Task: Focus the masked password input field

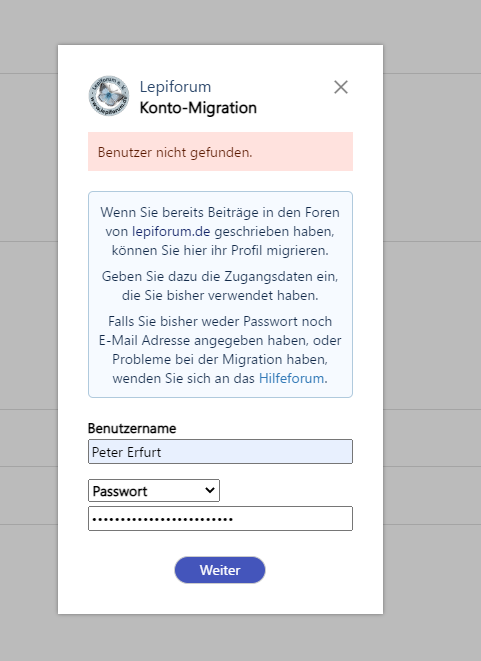Action: click(220, 519)
